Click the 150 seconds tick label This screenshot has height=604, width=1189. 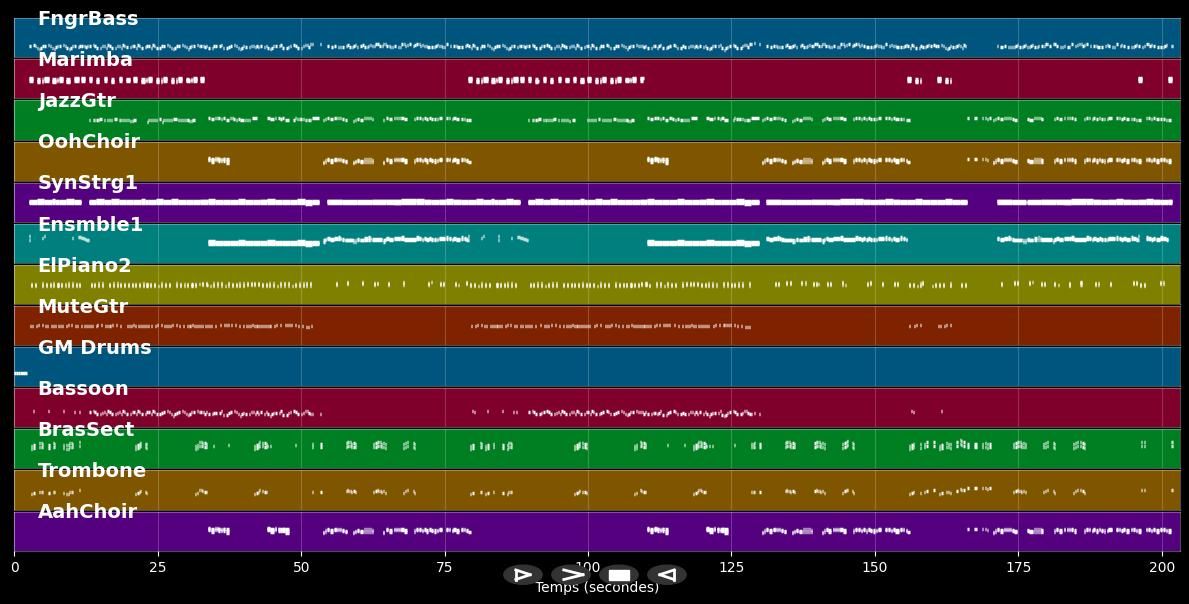875,567
